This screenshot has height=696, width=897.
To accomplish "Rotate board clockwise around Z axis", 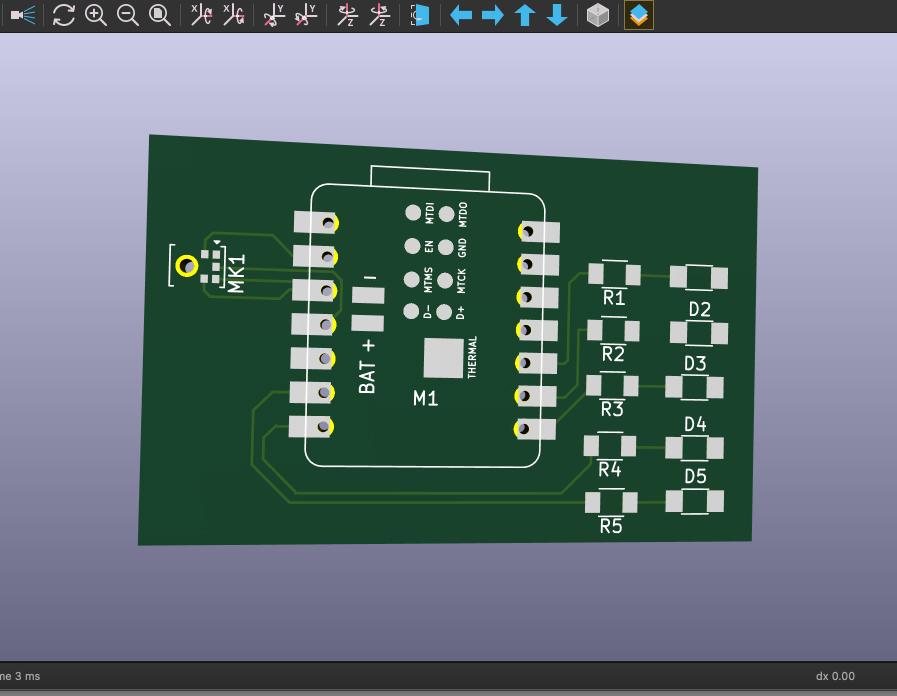I will coord(347,15).
